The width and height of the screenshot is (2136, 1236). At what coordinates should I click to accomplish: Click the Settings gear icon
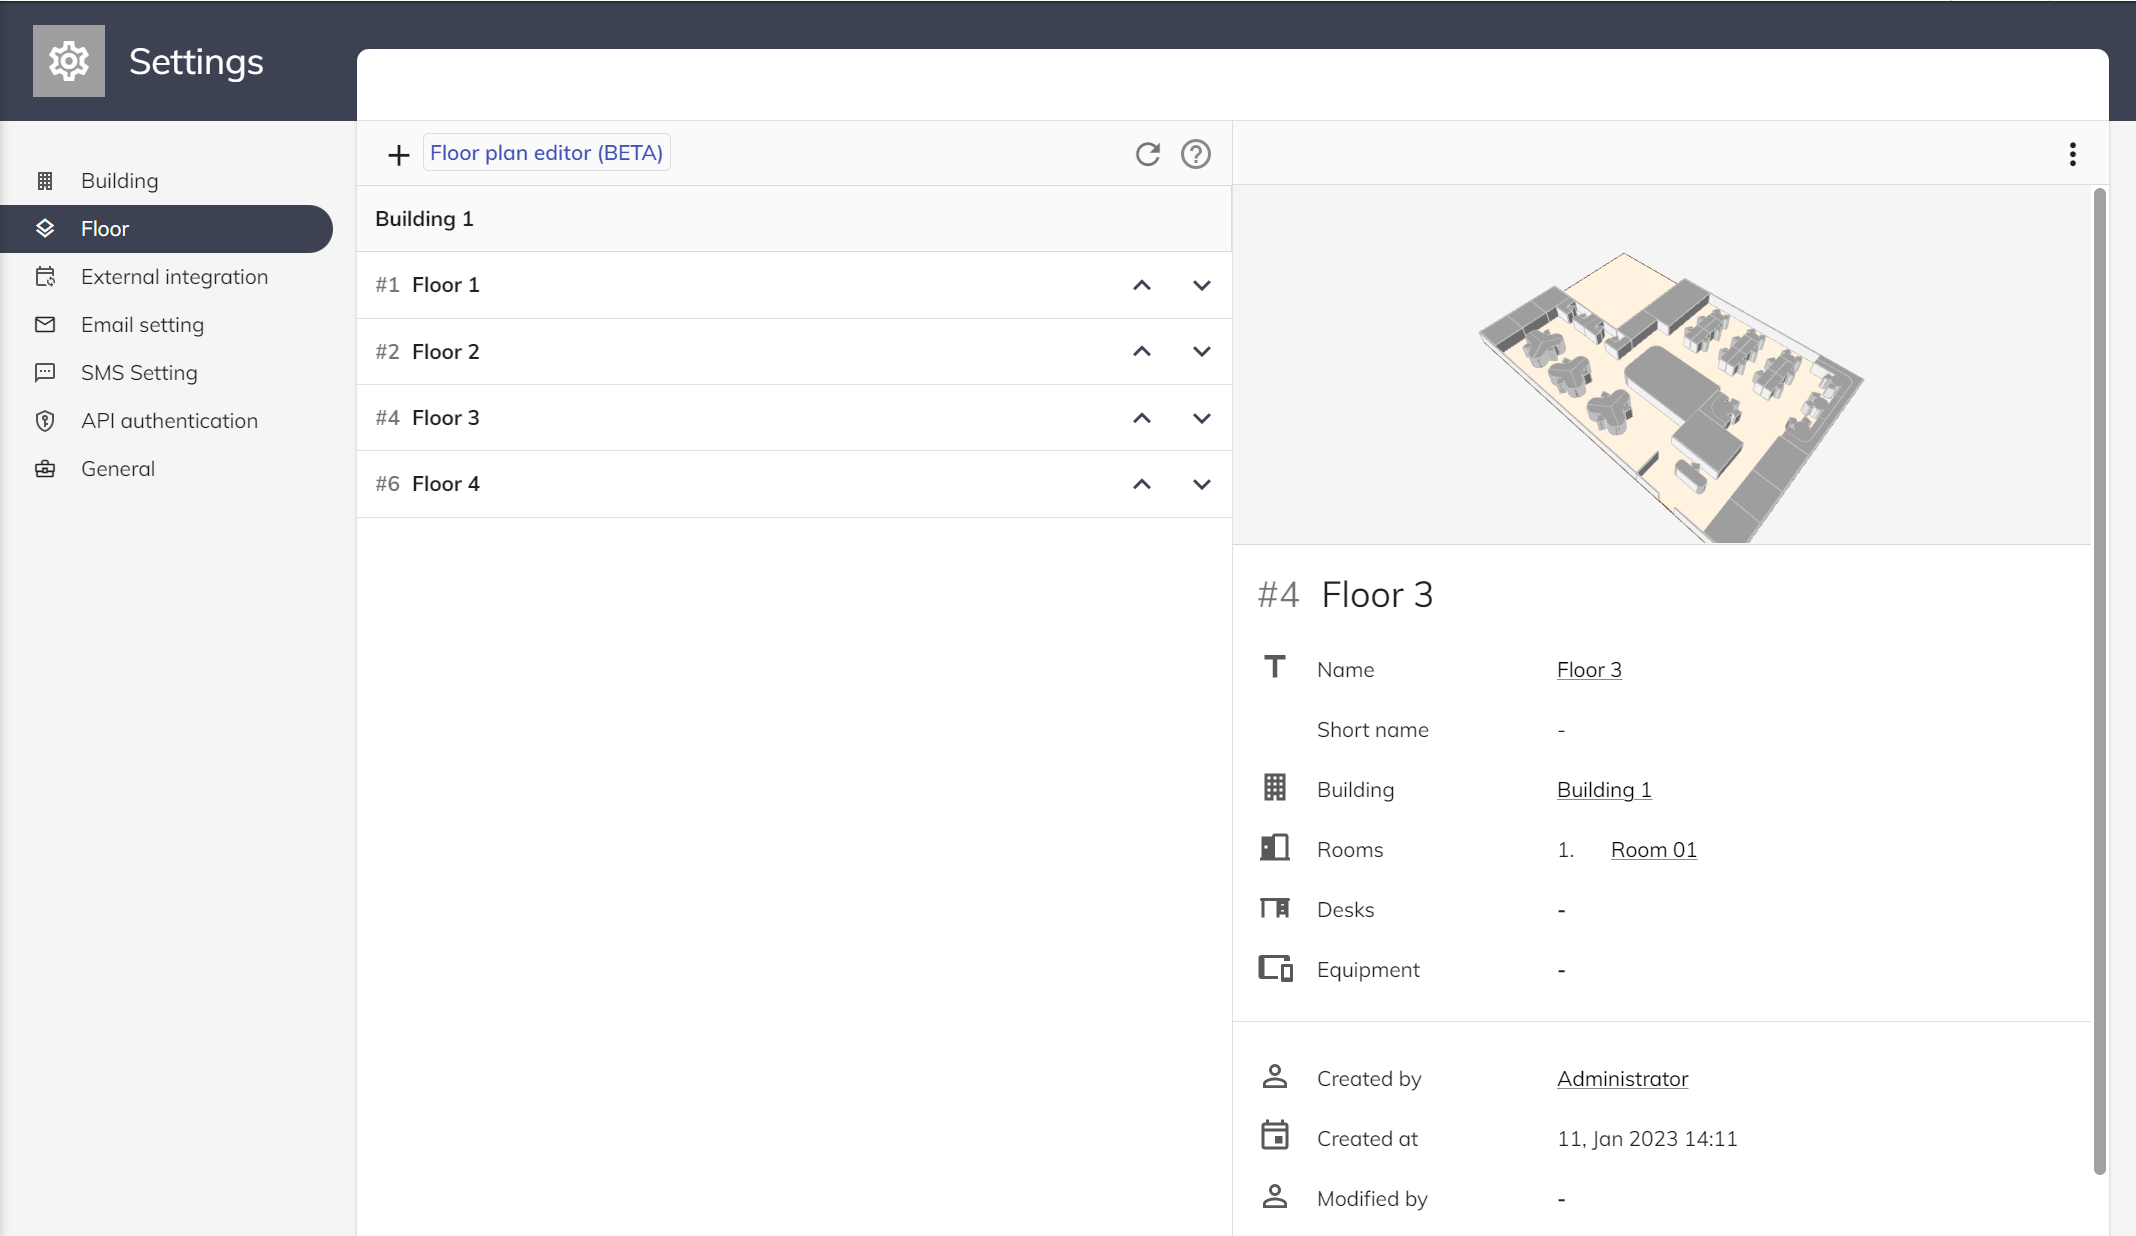coord(68,62)
